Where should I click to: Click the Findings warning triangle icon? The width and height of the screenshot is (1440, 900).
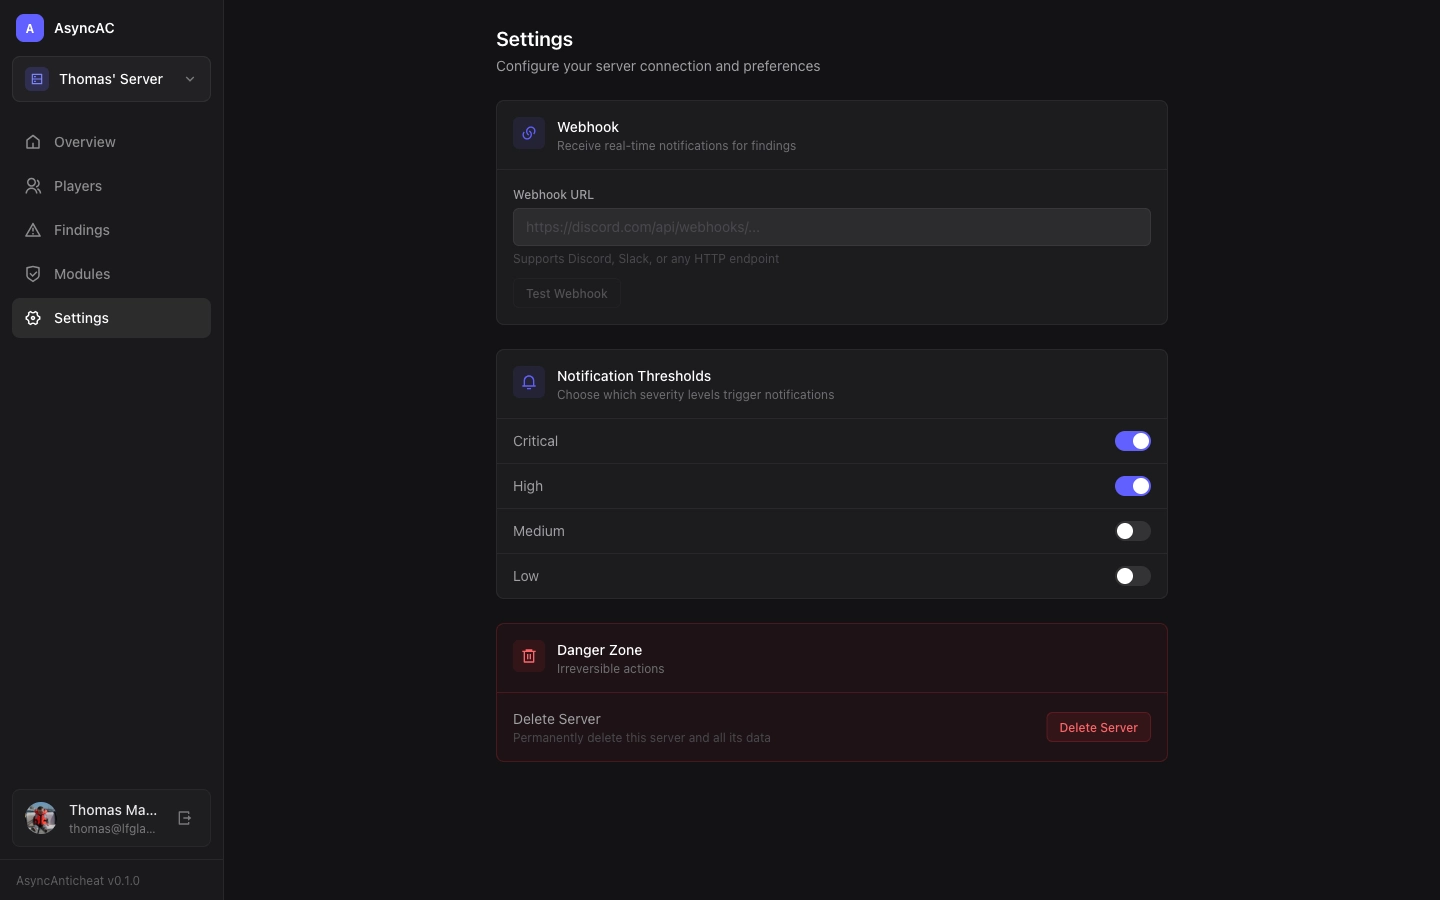point(33,230)
